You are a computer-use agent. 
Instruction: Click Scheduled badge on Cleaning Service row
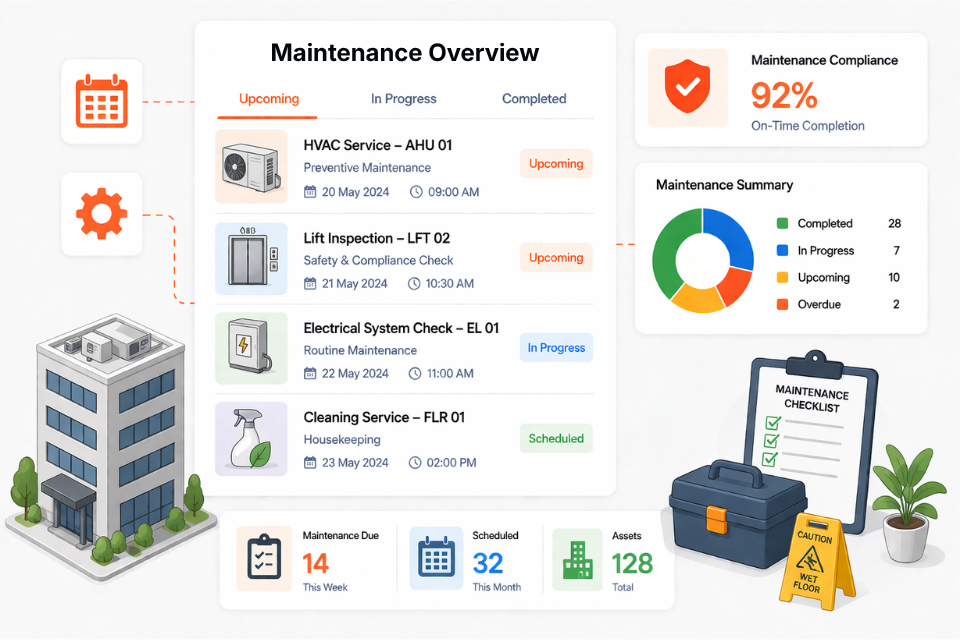[x=556, y=439]
